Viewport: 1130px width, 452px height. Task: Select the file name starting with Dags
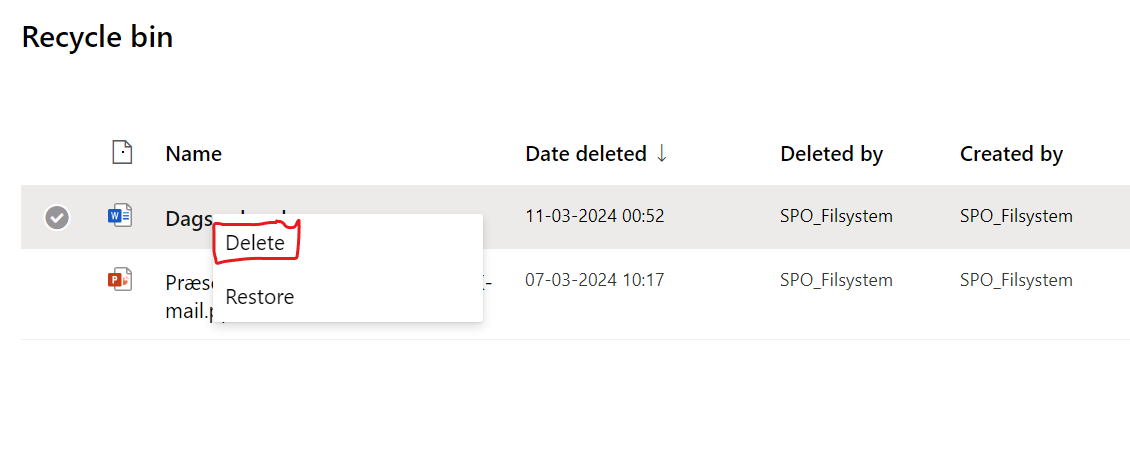189,216
